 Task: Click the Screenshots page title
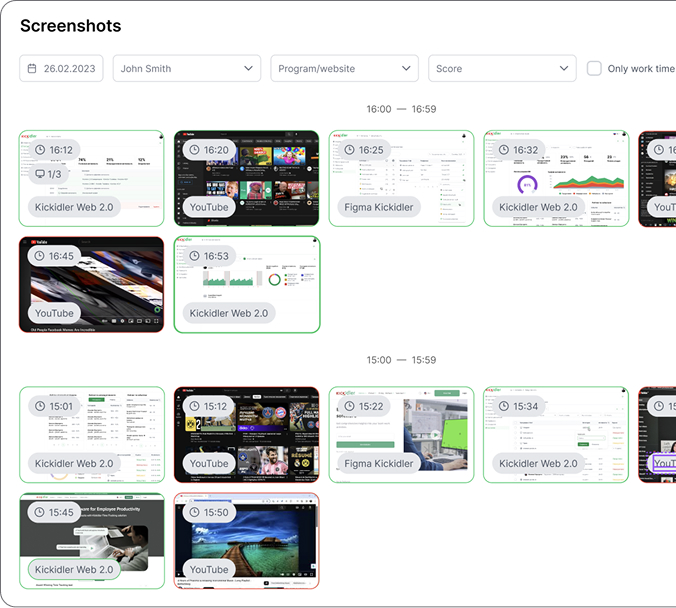click(x=71, y=26)
